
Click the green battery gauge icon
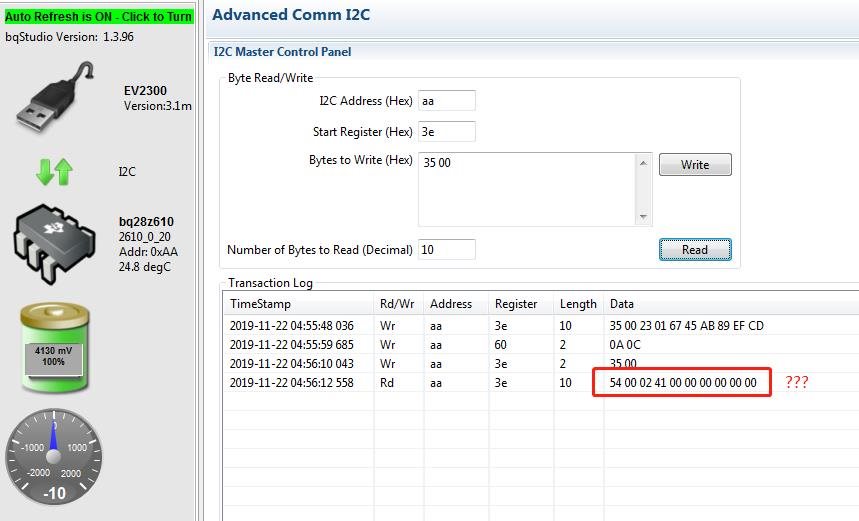pyautogui.click(x=54, y=348)
